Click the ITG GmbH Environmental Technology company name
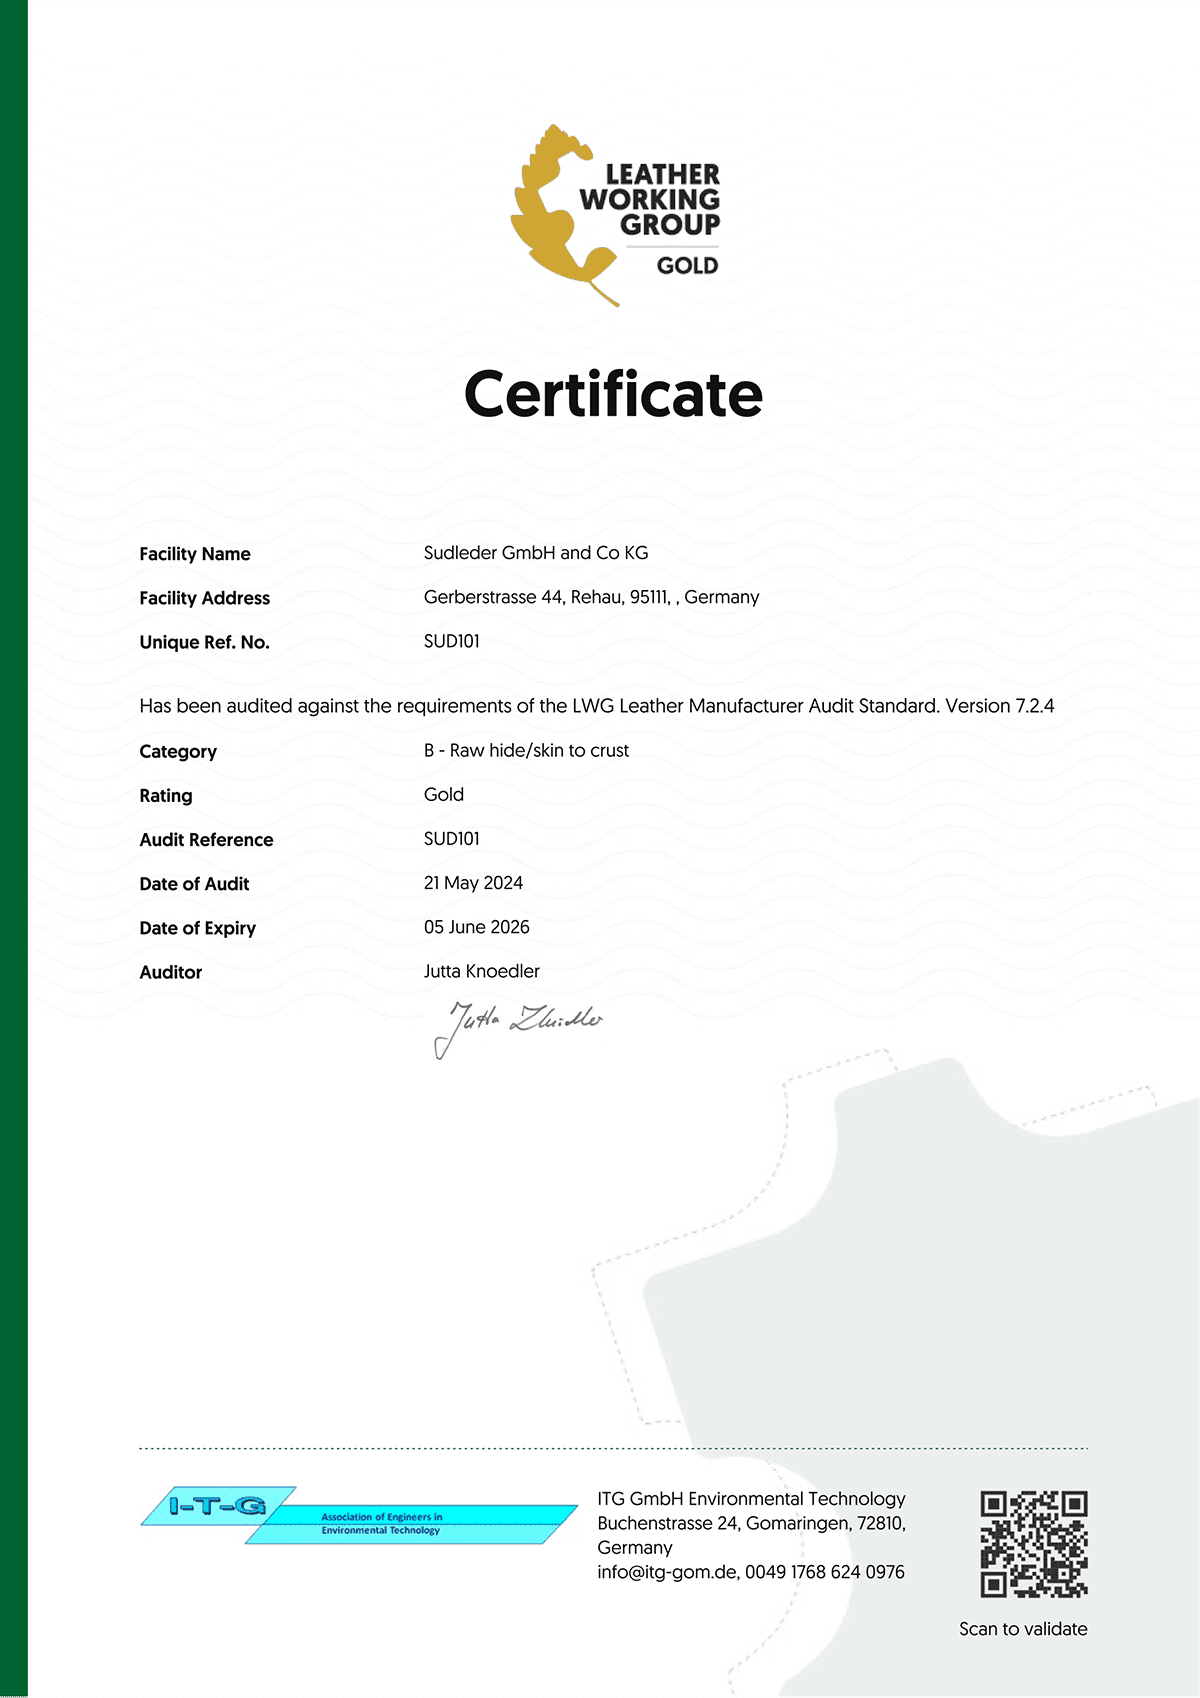The image size is (1200, 1698). point(751,1499)
